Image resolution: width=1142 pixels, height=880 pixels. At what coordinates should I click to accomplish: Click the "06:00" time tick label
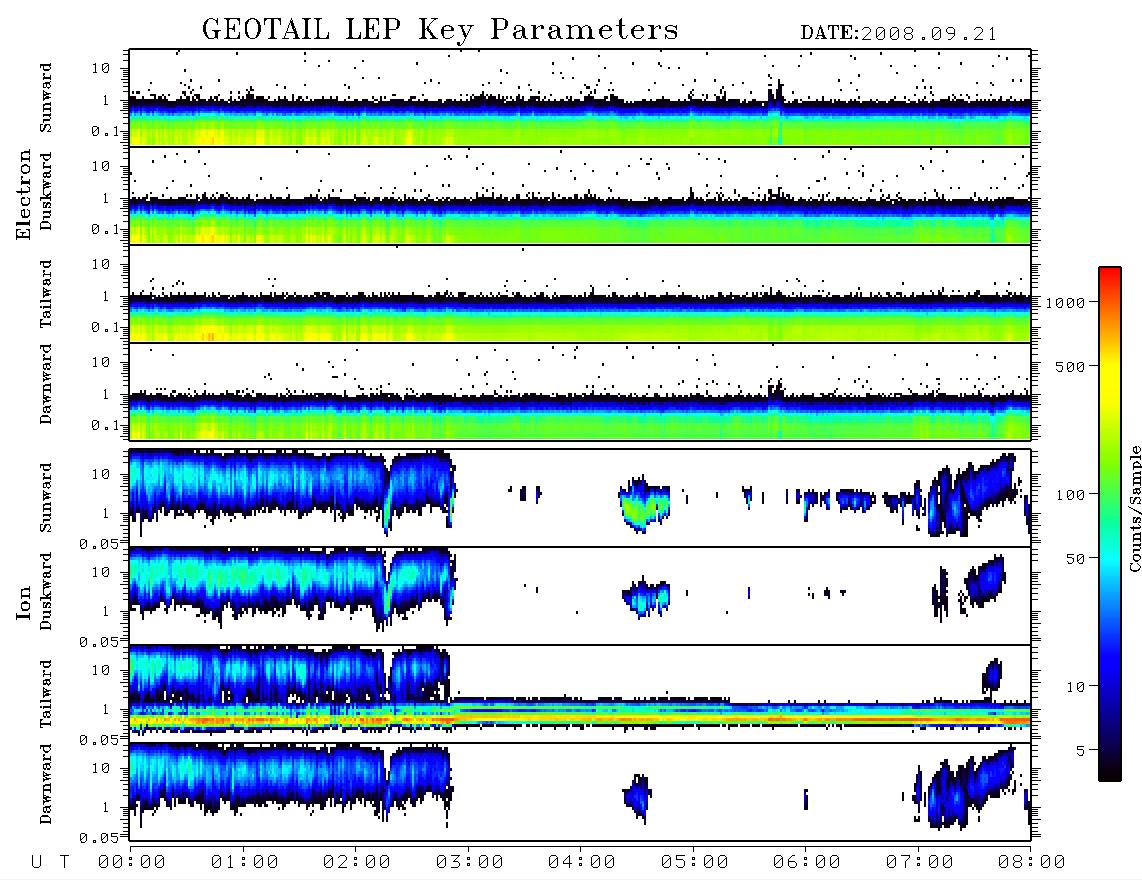click(806, 863)
